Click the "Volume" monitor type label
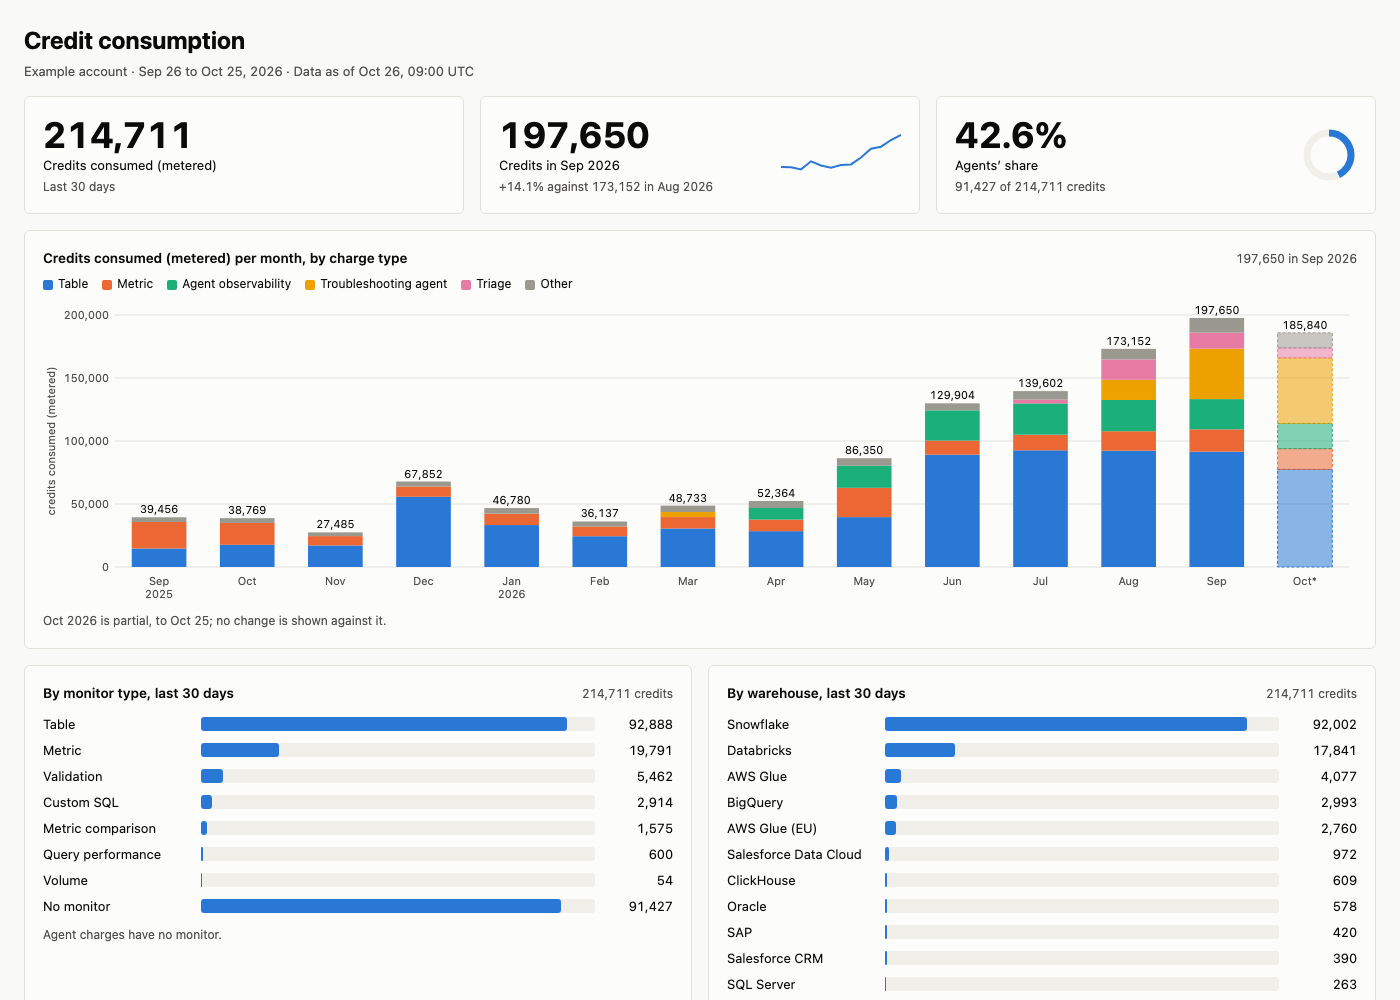This screenshot has height=1000, width=1400. click(x=65, y=881)
